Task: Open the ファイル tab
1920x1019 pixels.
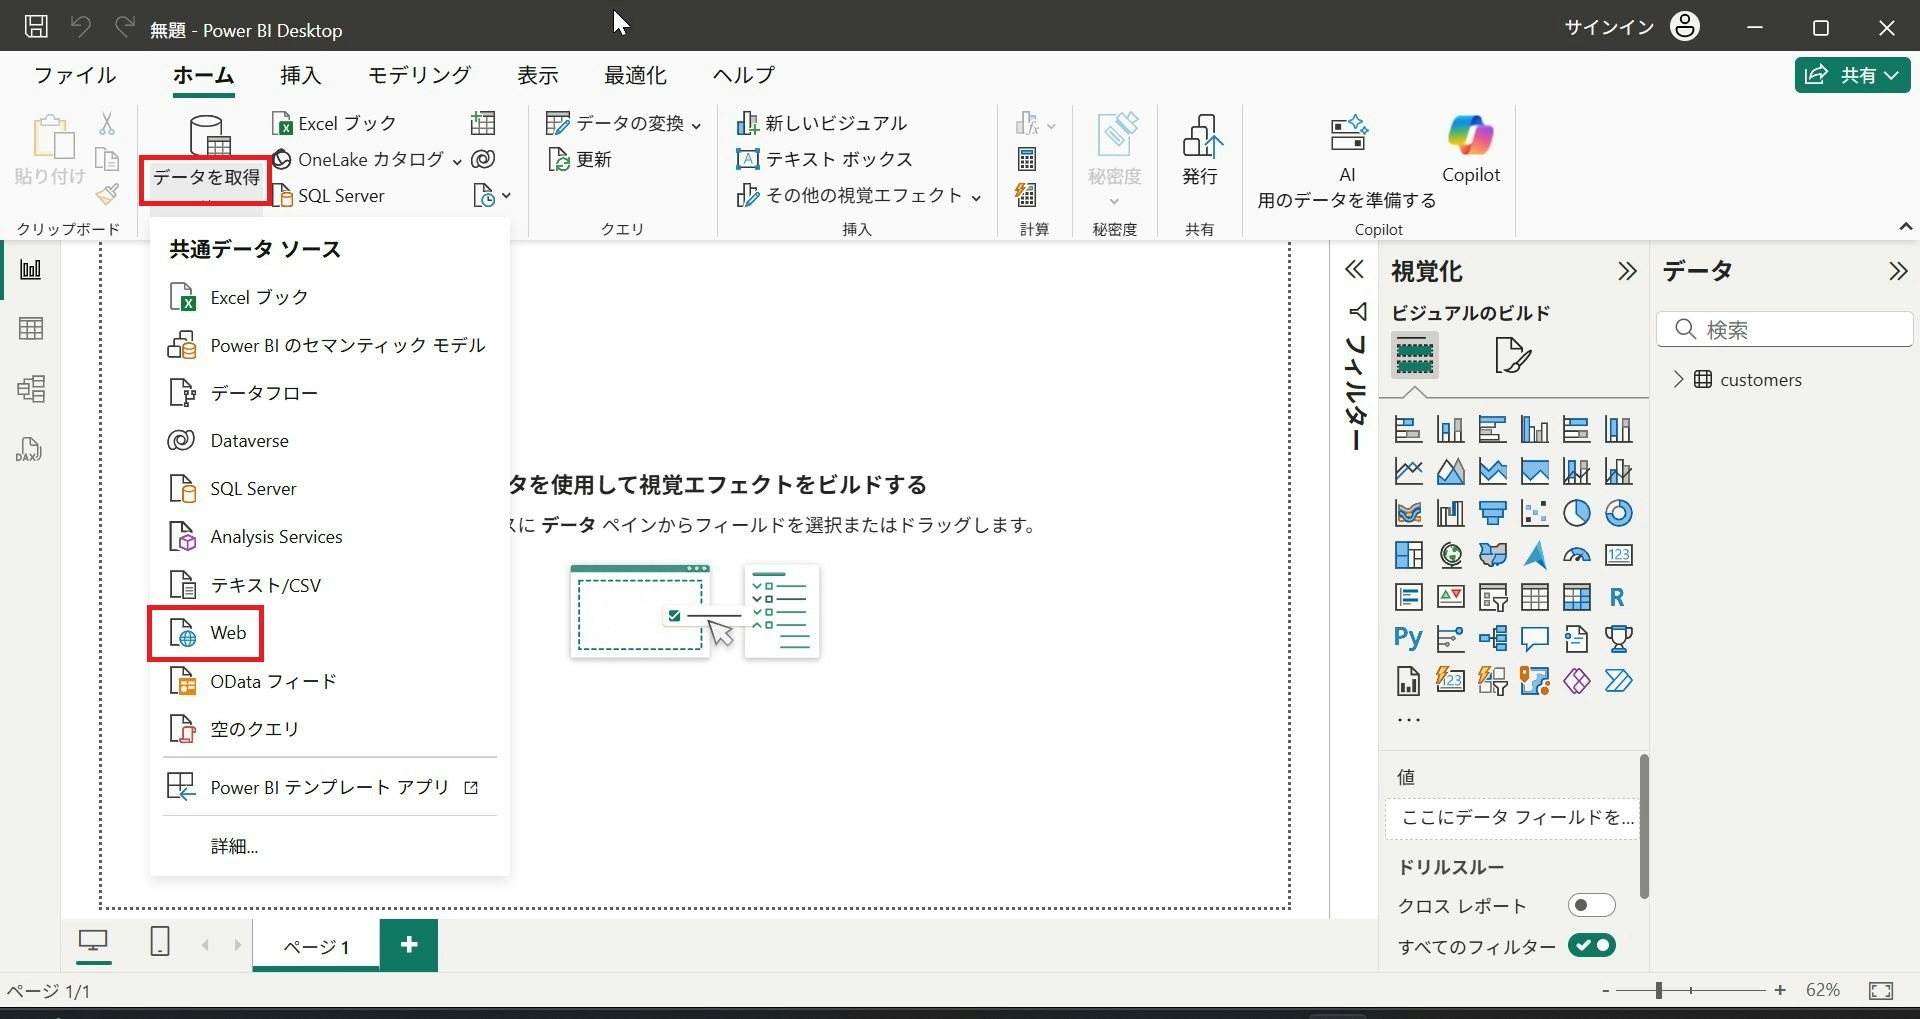Action: [75, 75]
